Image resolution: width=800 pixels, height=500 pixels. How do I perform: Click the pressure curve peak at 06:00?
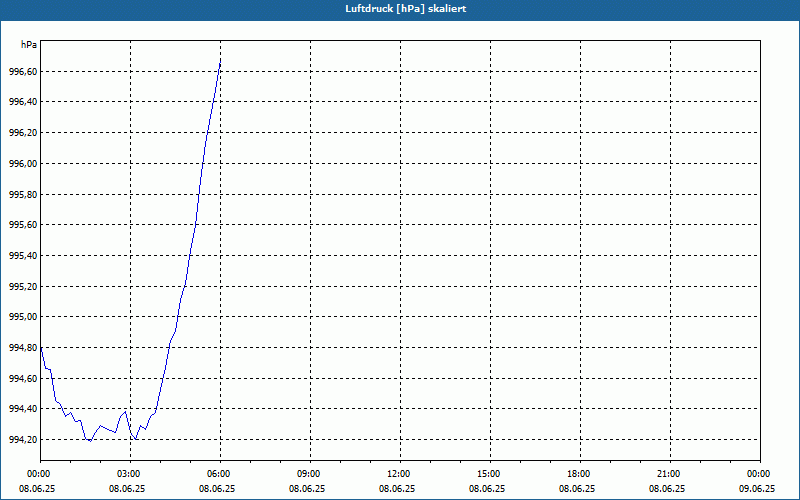[x=220, y=60]
